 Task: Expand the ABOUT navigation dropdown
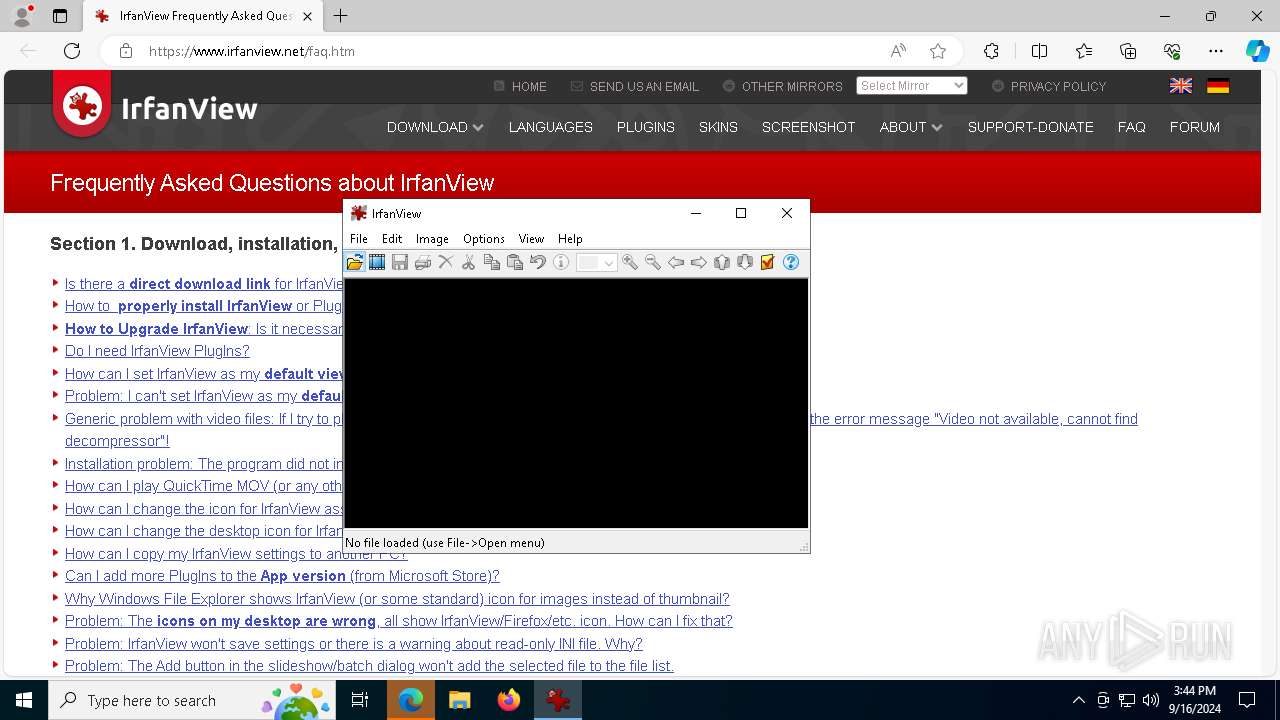[911, 127]
